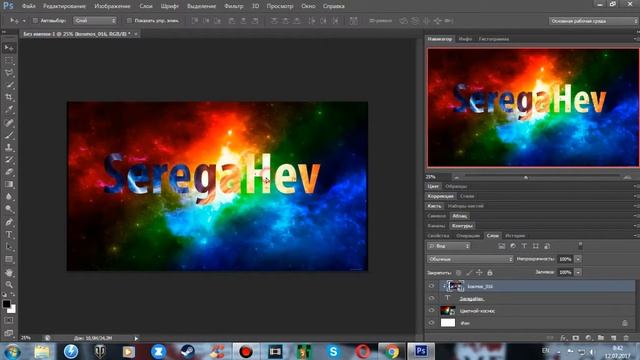Open the Окно menu
640x360 pixels.
tap(308, 6)
